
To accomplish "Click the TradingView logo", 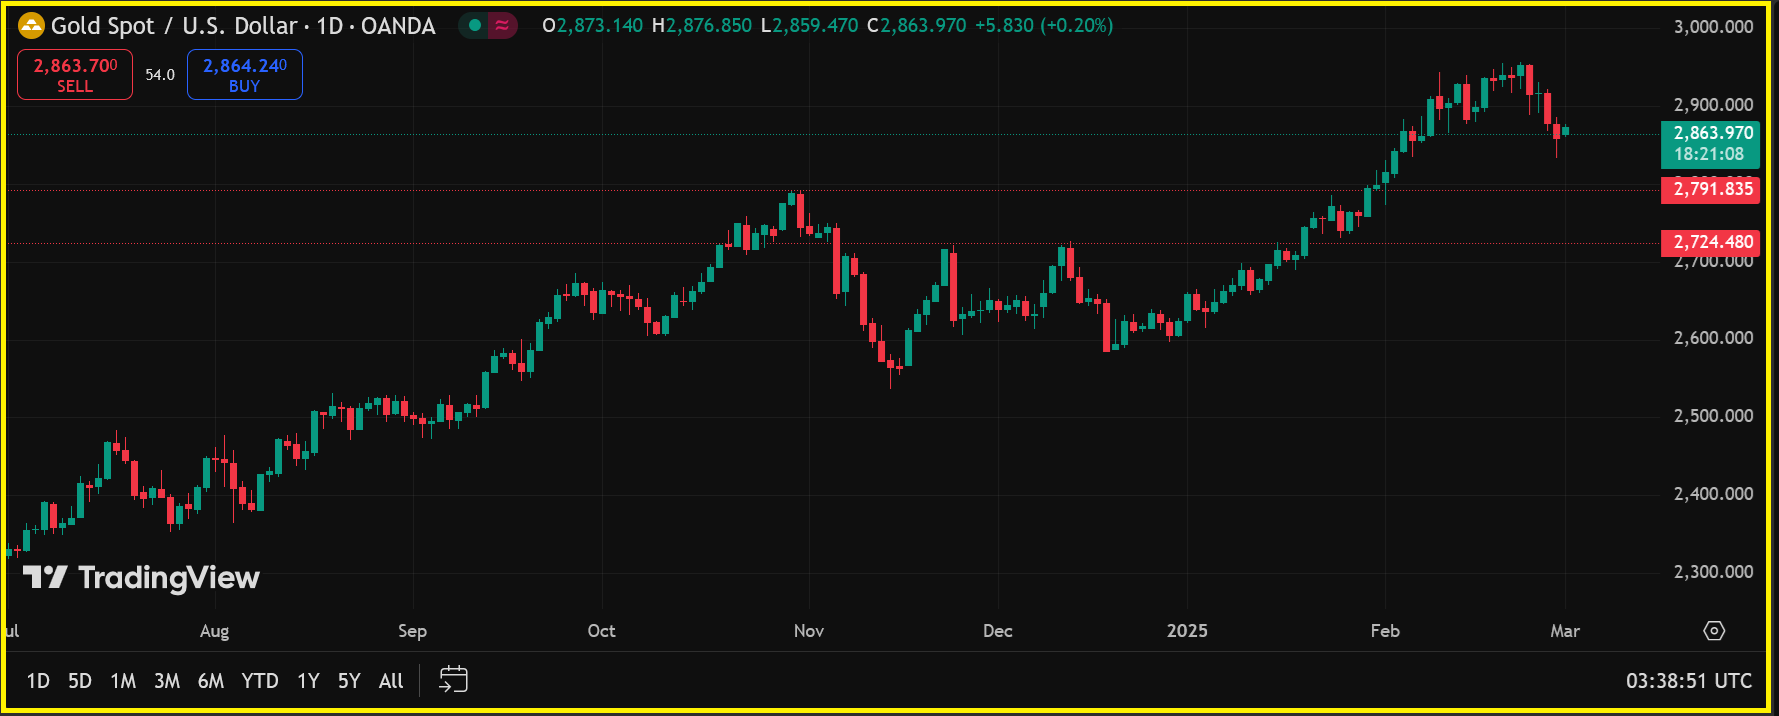I will pyautogui.click(x=141, y=577).
